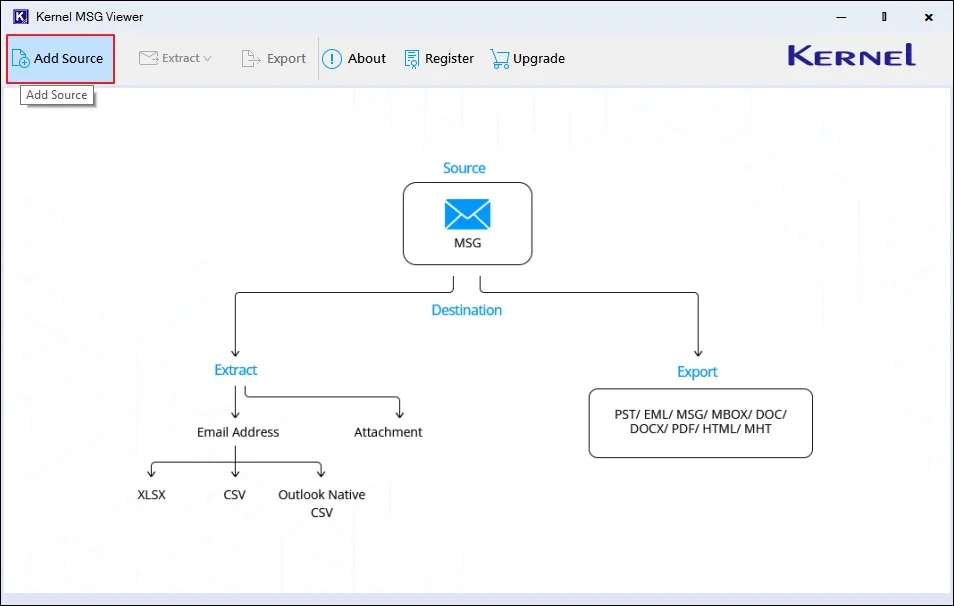This screenshot has width=954, height=606.
Task: Click the Register certificate icon
Action: 412,59
